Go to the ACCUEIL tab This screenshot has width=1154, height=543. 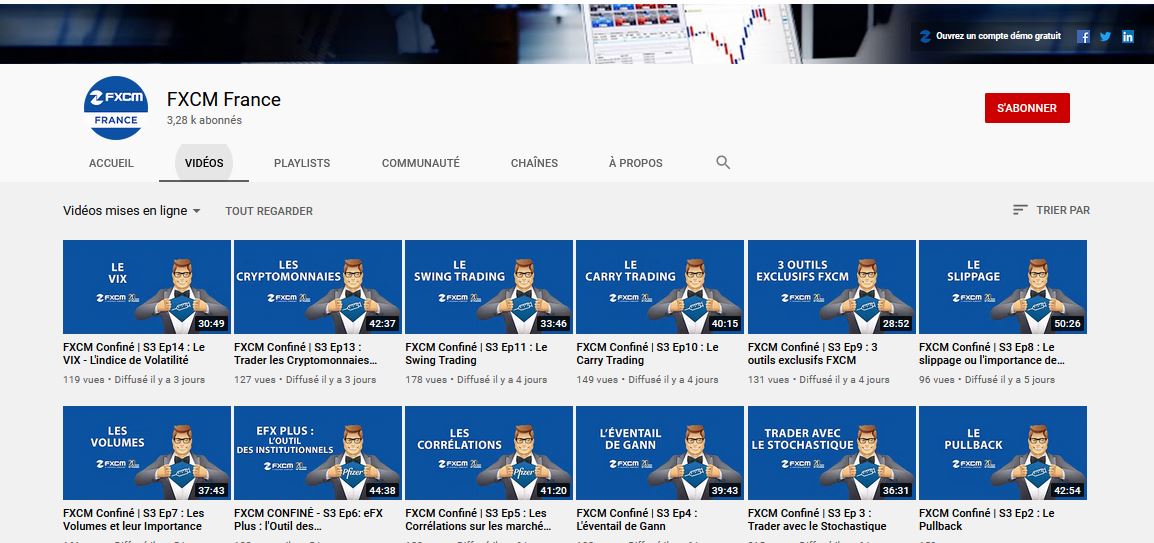[111, 163]
